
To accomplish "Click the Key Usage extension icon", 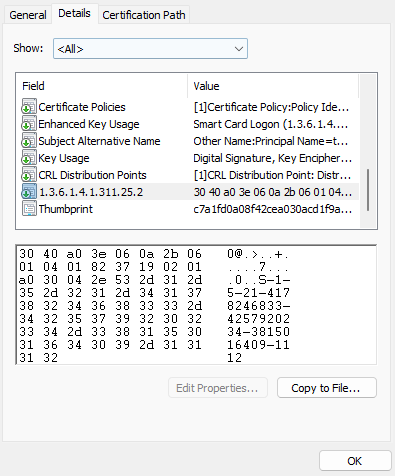I will (29, 158).
